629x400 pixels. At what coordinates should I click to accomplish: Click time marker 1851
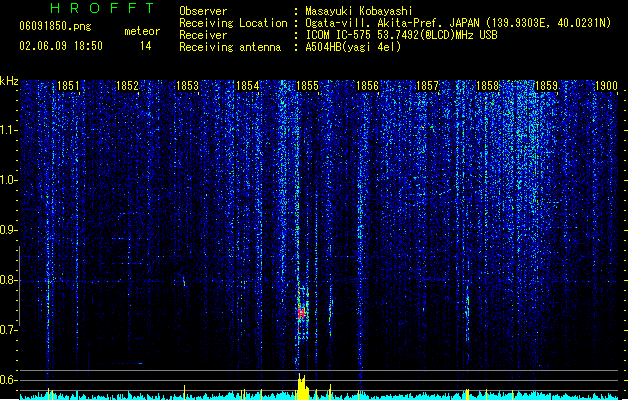tap(68, 86)
